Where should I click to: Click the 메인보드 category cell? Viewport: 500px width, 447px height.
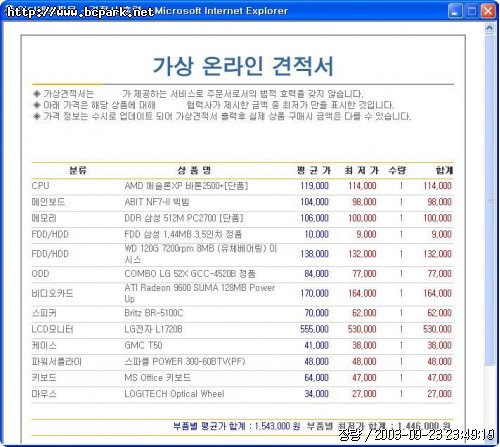click(x=48, y=202)
